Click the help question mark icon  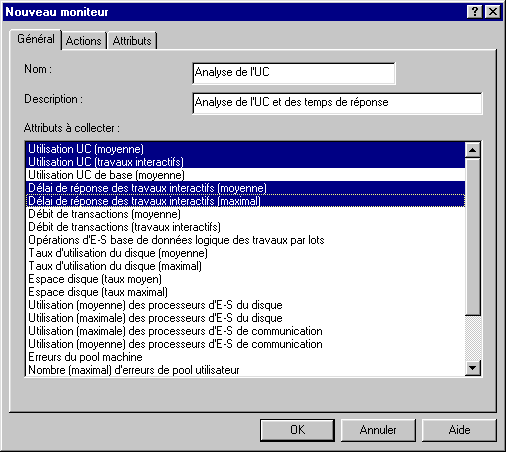pyautogui.click(x=475, y=12)
